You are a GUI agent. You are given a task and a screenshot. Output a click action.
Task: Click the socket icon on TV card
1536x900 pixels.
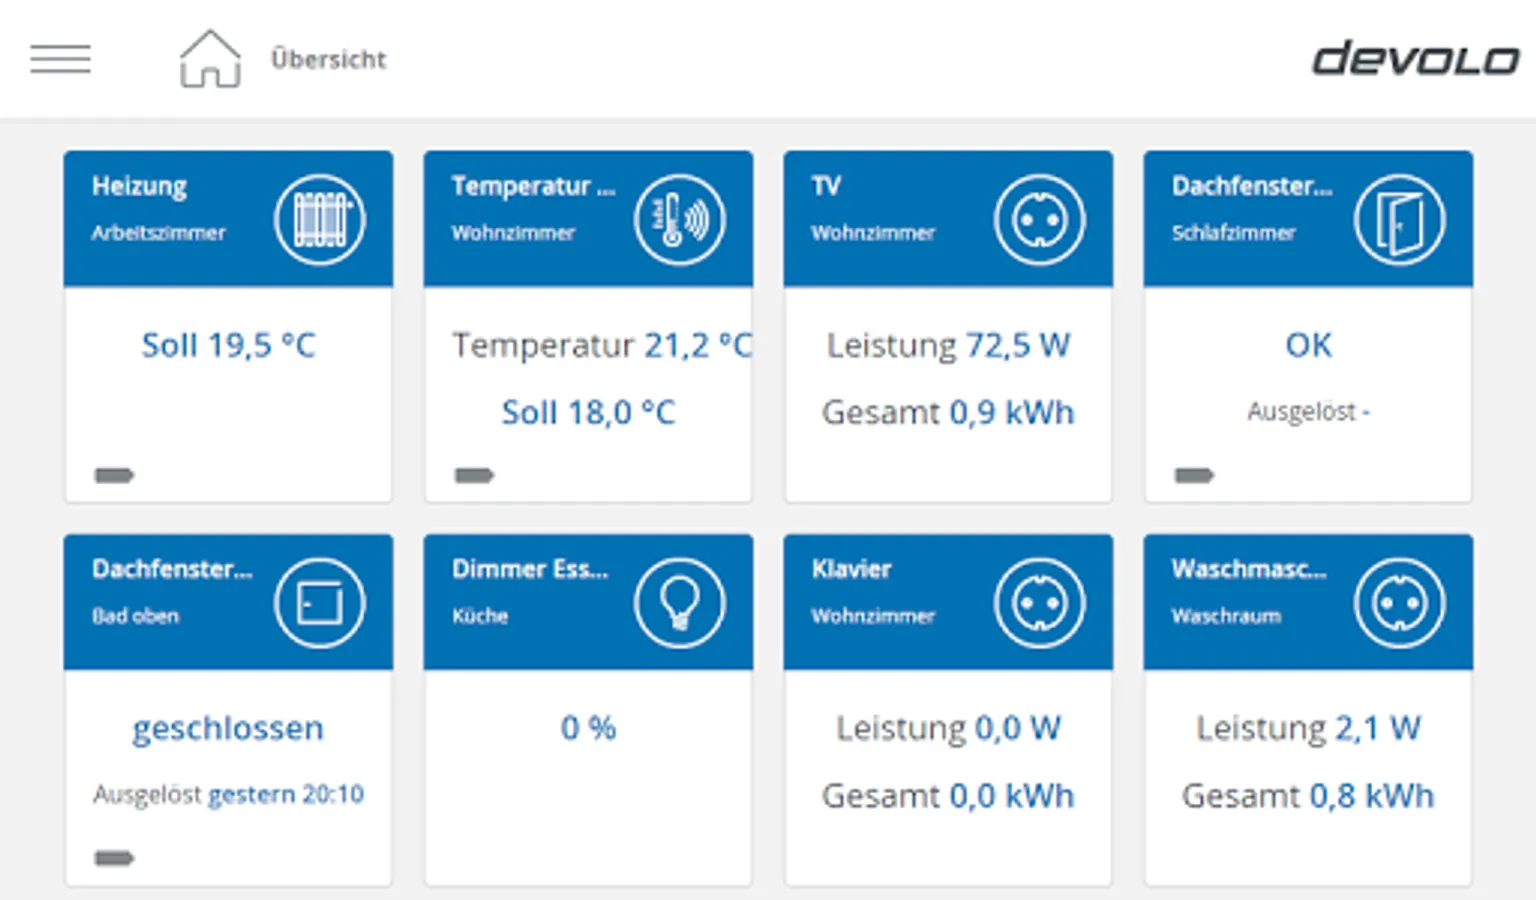click(1040, 219)
